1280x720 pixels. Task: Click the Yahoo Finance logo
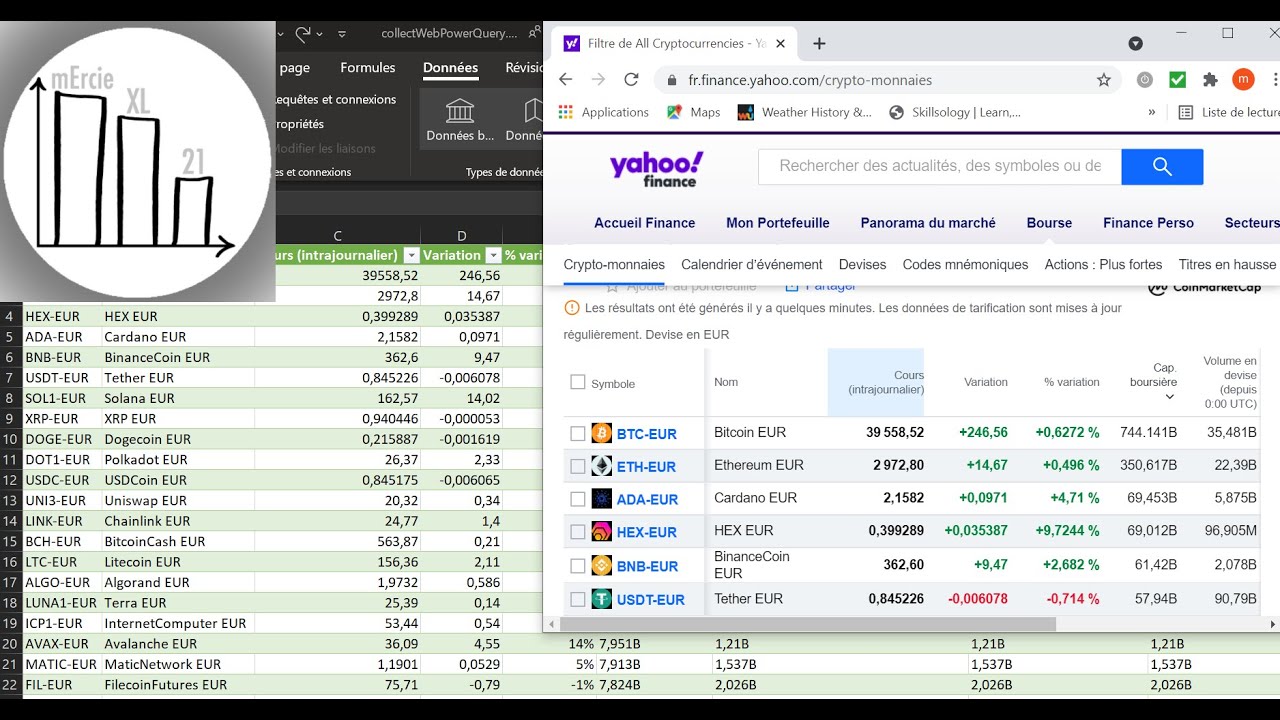[656, 169]
